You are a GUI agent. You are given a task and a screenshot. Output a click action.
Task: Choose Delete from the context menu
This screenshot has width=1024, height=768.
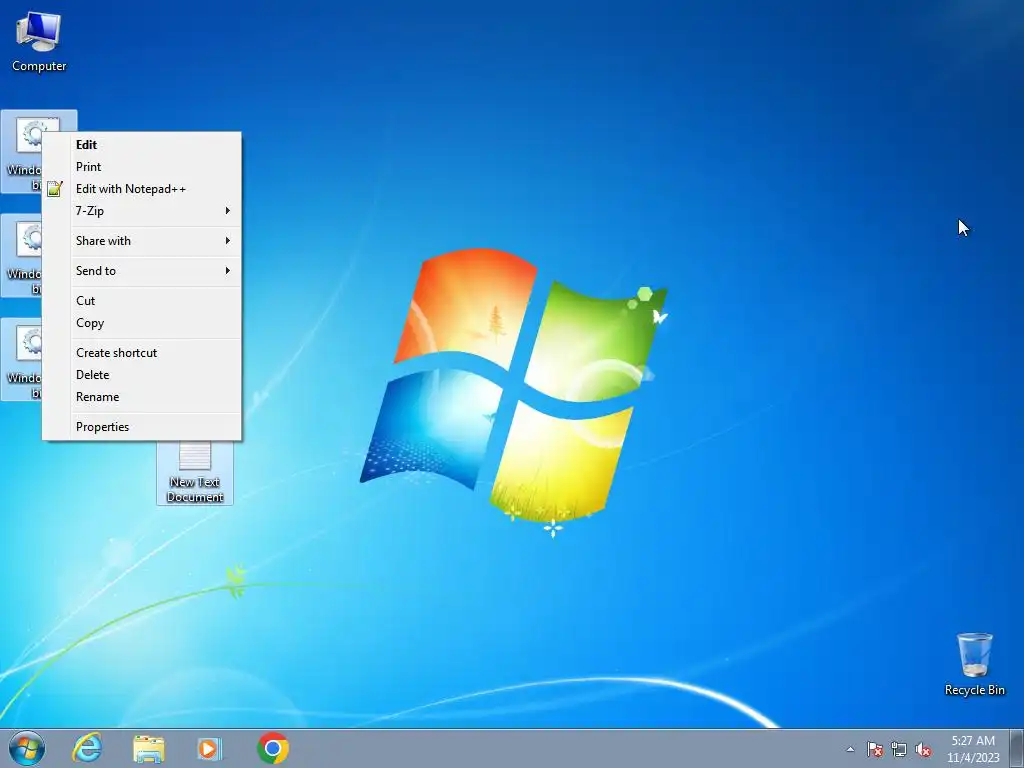point(142,375)
